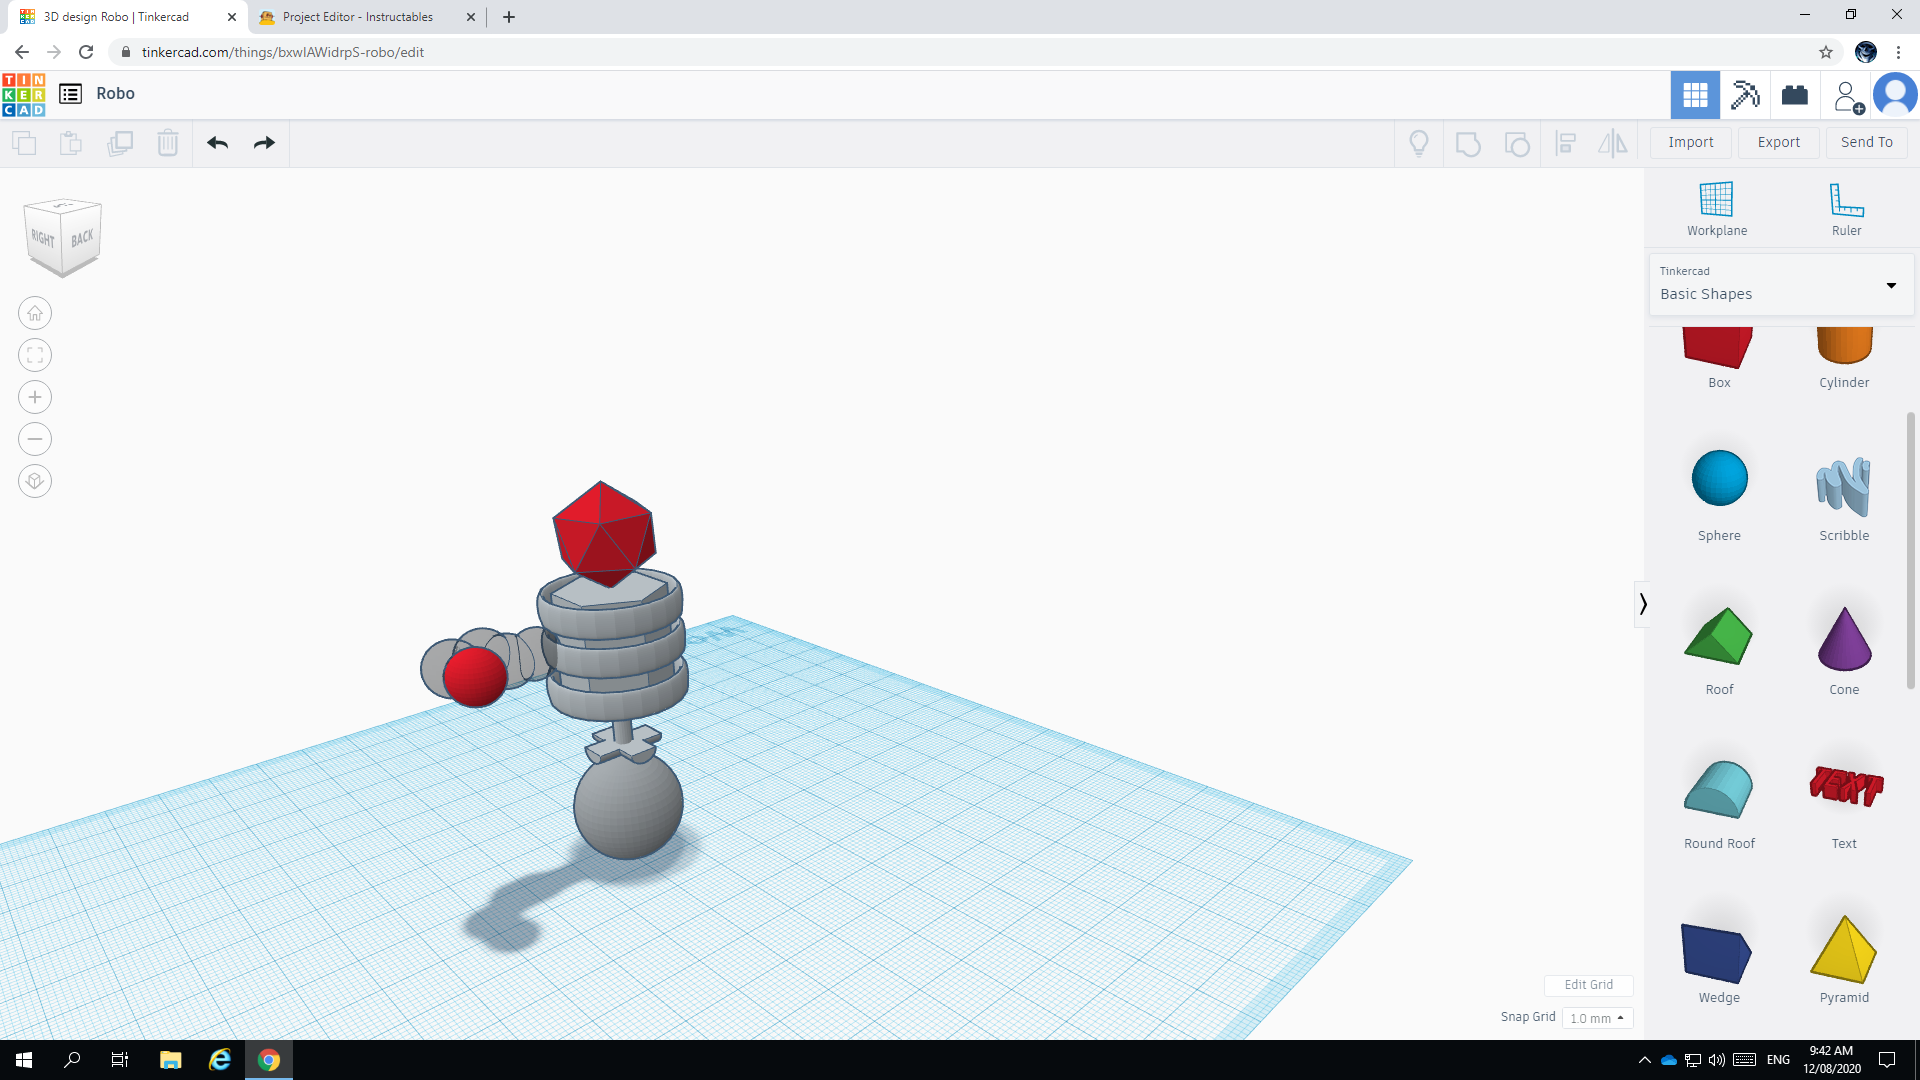This screenshot has width=1920, height=1080.
Task: Show hidden system tray icons
Action: (1644, 1060)
